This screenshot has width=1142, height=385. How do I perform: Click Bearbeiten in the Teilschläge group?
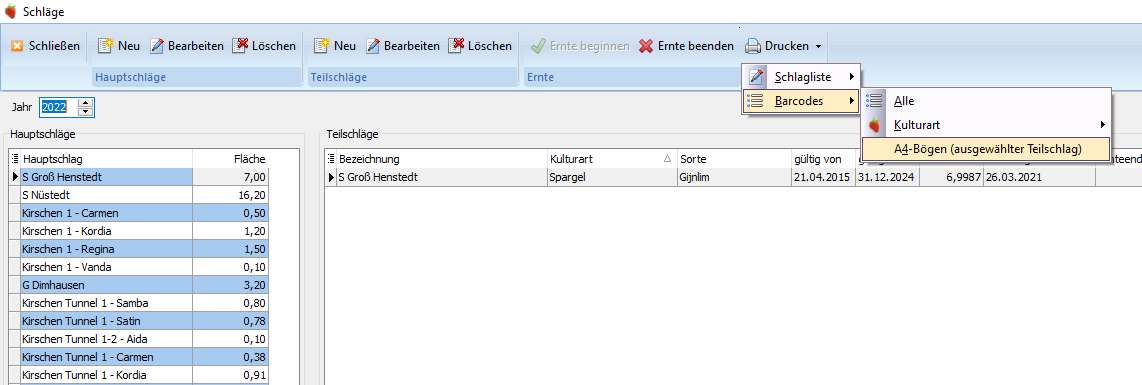[x=403, y=46]
